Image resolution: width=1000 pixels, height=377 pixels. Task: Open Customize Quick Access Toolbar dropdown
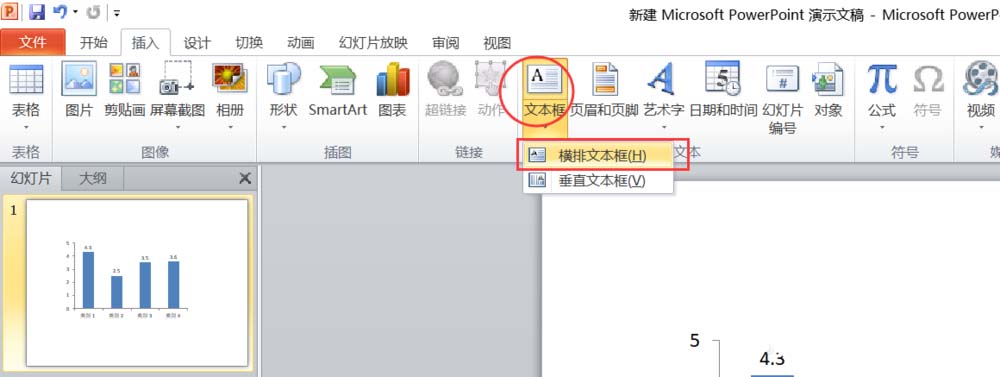tap(116, 12)
